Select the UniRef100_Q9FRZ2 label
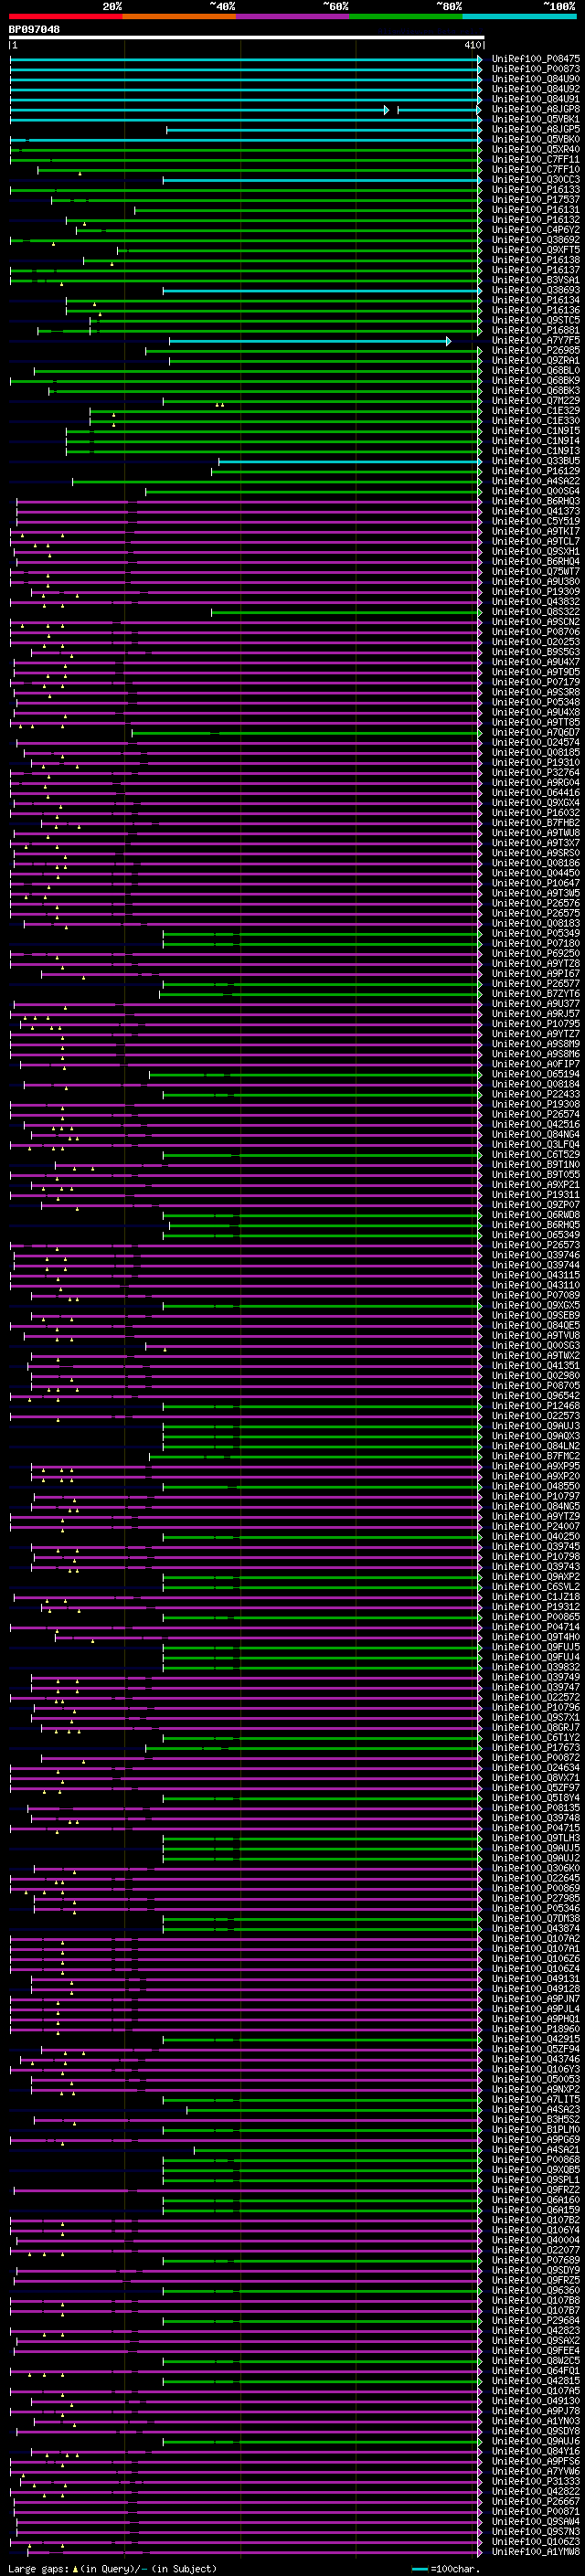The image size is (585, 2576). (x=536, y=2189)
